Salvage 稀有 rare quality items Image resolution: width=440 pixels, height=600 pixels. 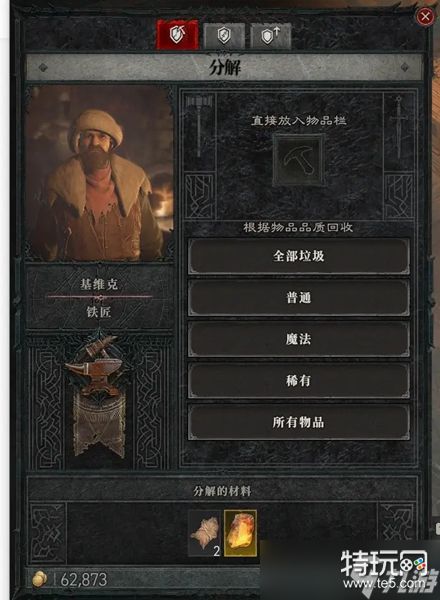point(298,381)
